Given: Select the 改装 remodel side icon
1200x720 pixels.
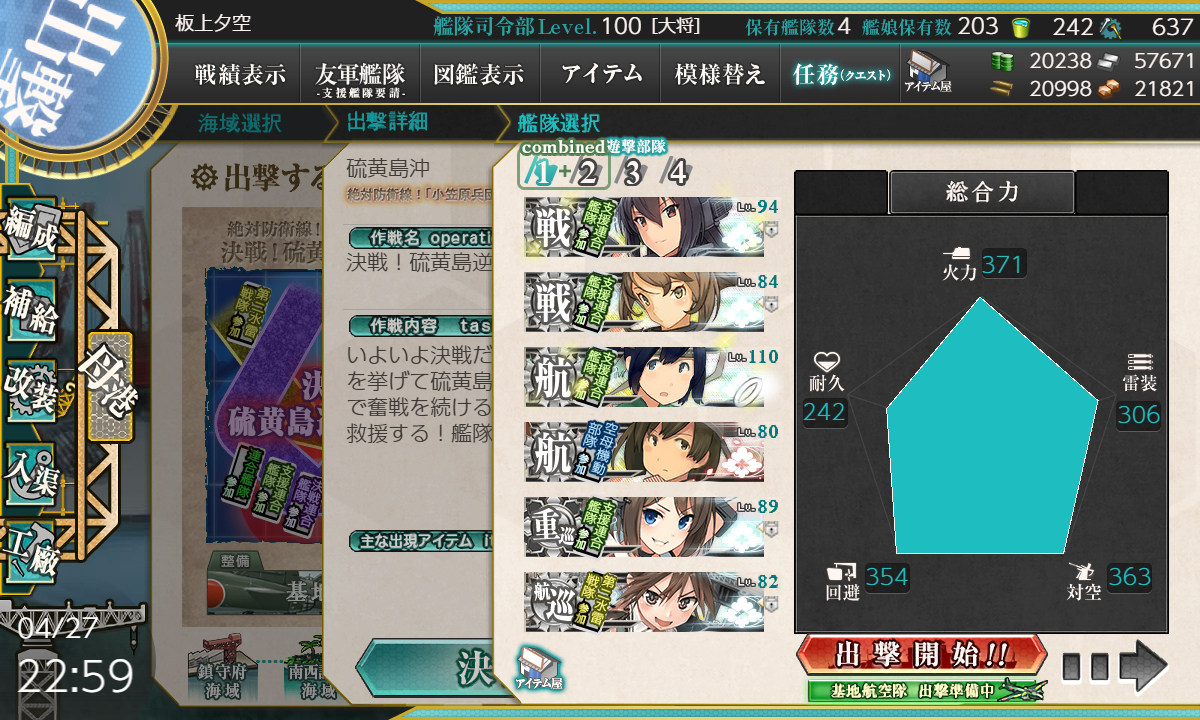Looking at the screenshot, I should 30,388.
